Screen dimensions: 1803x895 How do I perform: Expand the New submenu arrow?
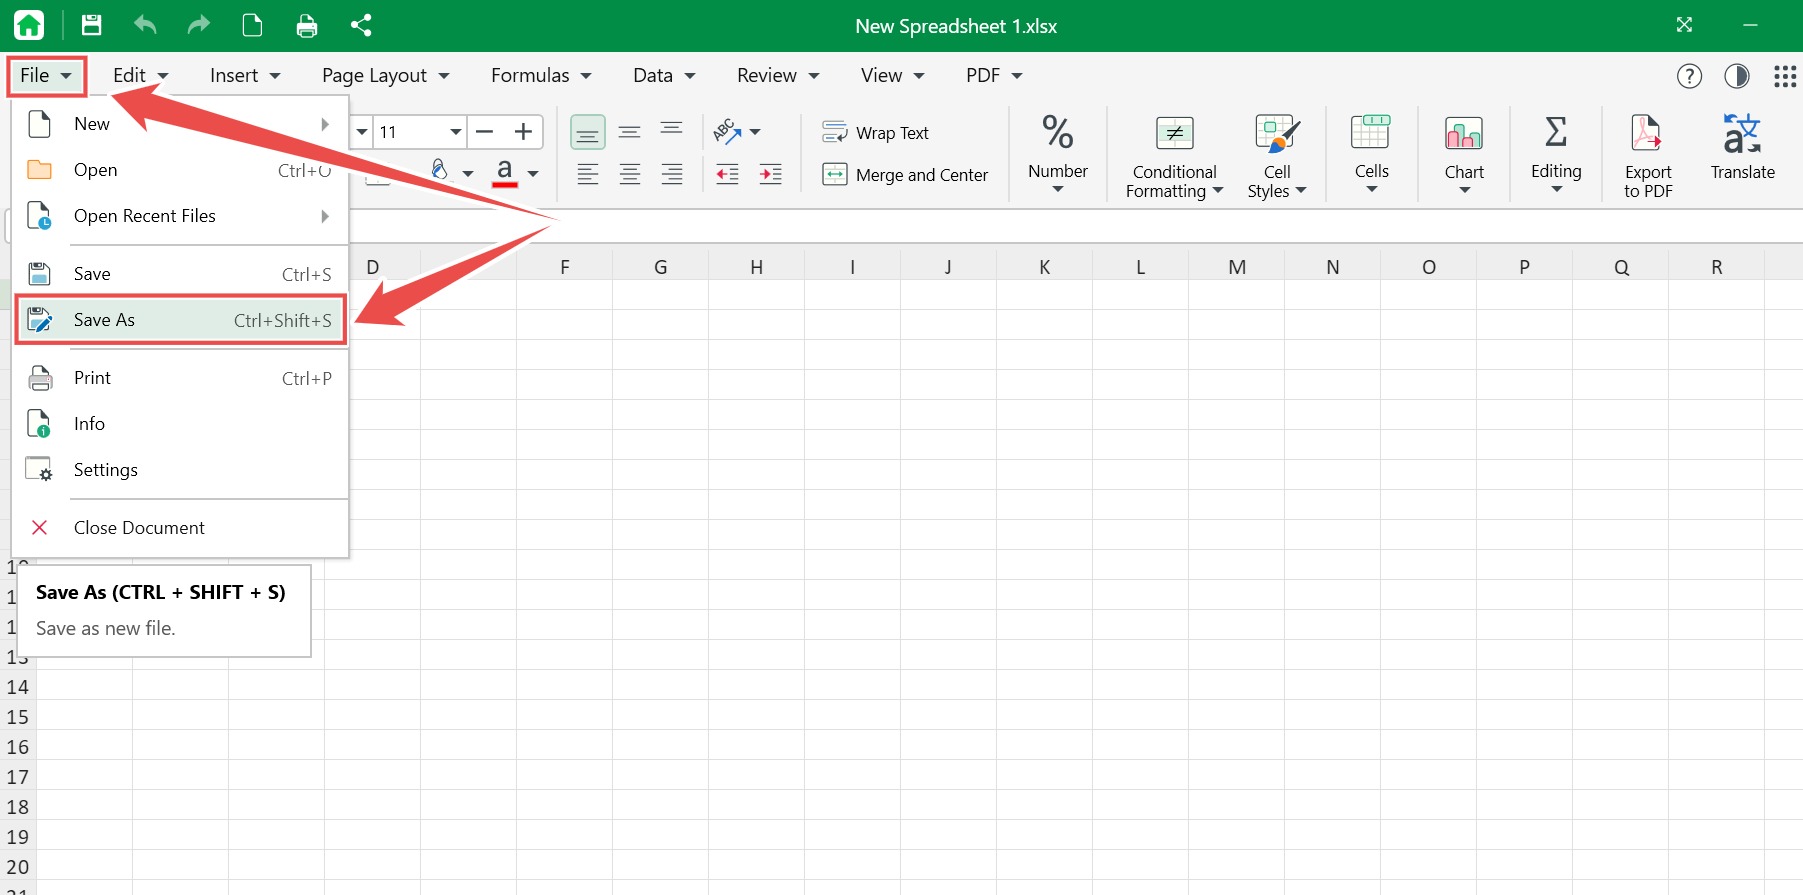pos(325,124)
